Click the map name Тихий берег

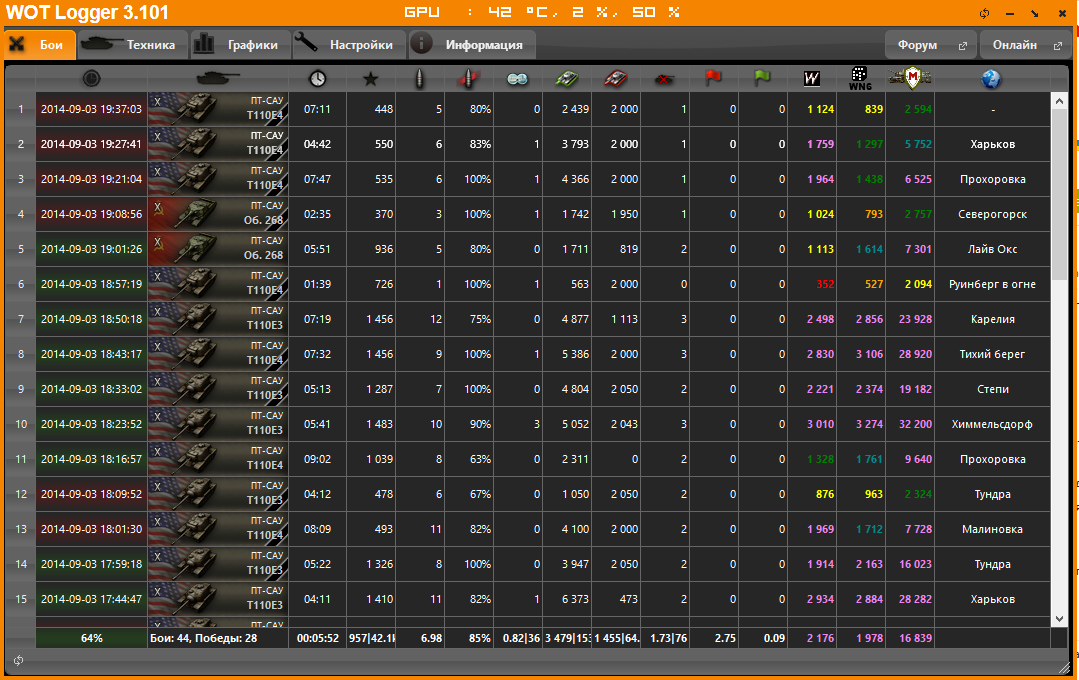point(992,354)
